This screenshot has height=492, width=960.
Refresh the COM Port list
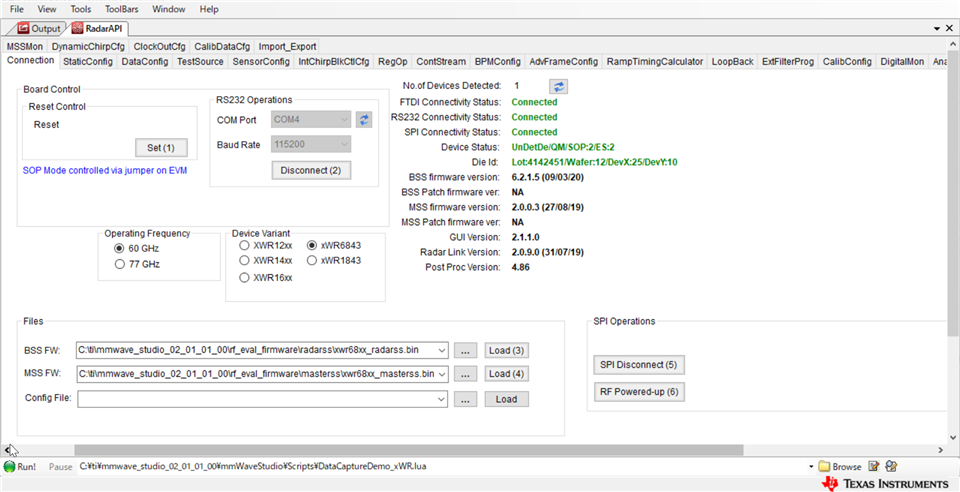point(364,119)
